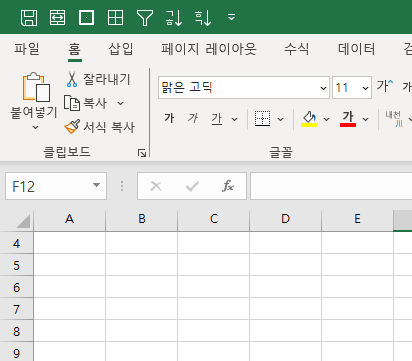Click 잘라내기 scissors button
Image resolution: width=412 pixels, height=361 pixels.
pos(99,79)
